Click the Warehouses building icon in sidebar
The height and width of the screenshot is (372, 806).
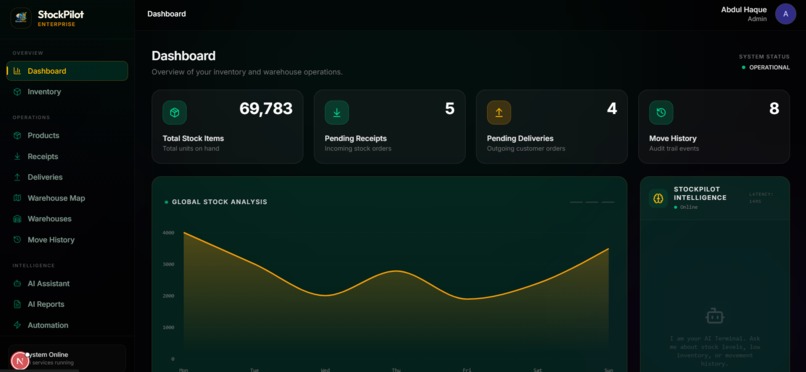pos(17,219)
